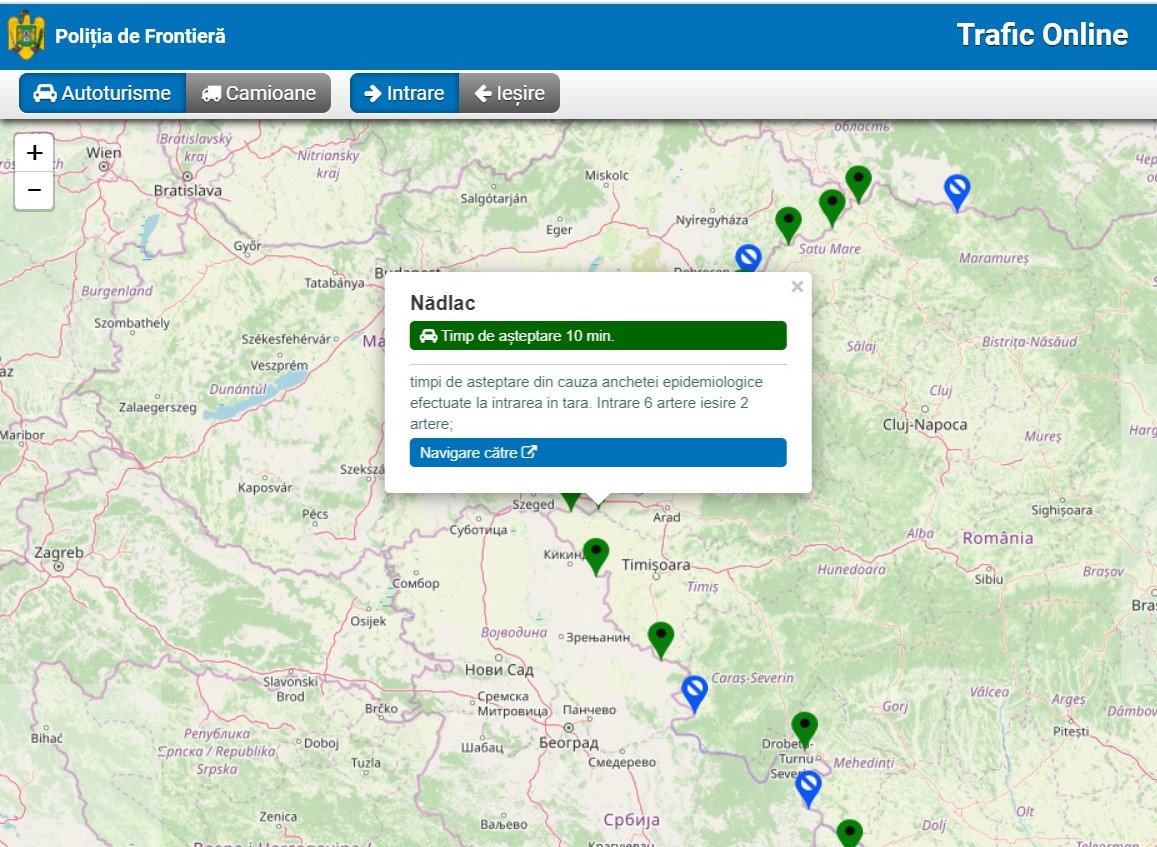Close the Nădlac popup
The width and height of the screenshot is (1157, 847).
pyautogui.click(x=797, y=287)
